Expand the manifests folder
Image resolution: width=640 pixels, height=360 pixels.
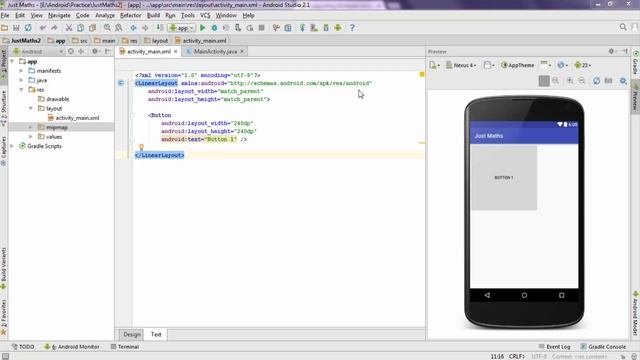[22, 71]
